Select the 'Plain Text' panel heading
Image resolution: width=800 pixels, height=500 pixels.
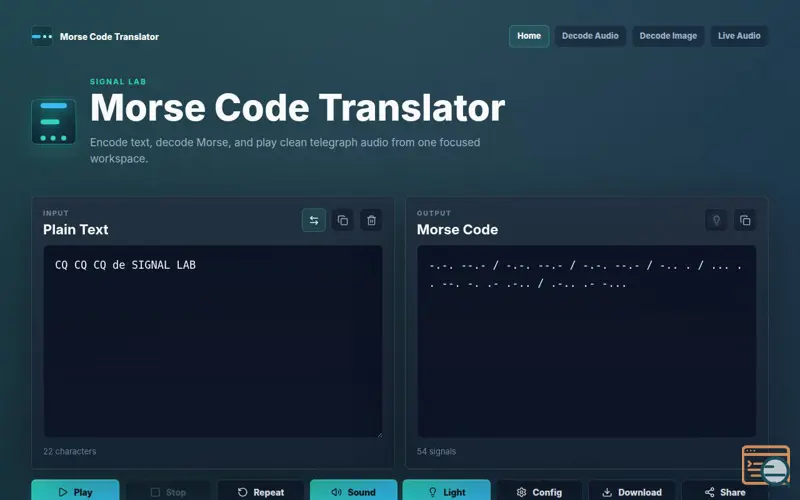tap(76, 230)
